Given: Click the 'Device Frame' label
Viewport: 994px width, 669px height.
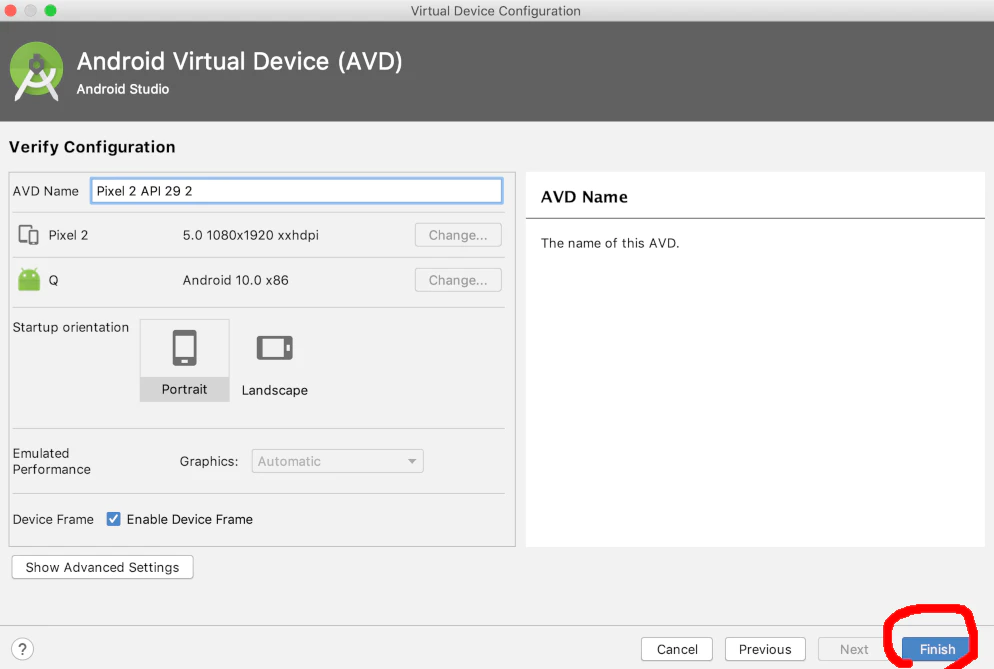Looking at the screenshot, I should tap(53, 519).
